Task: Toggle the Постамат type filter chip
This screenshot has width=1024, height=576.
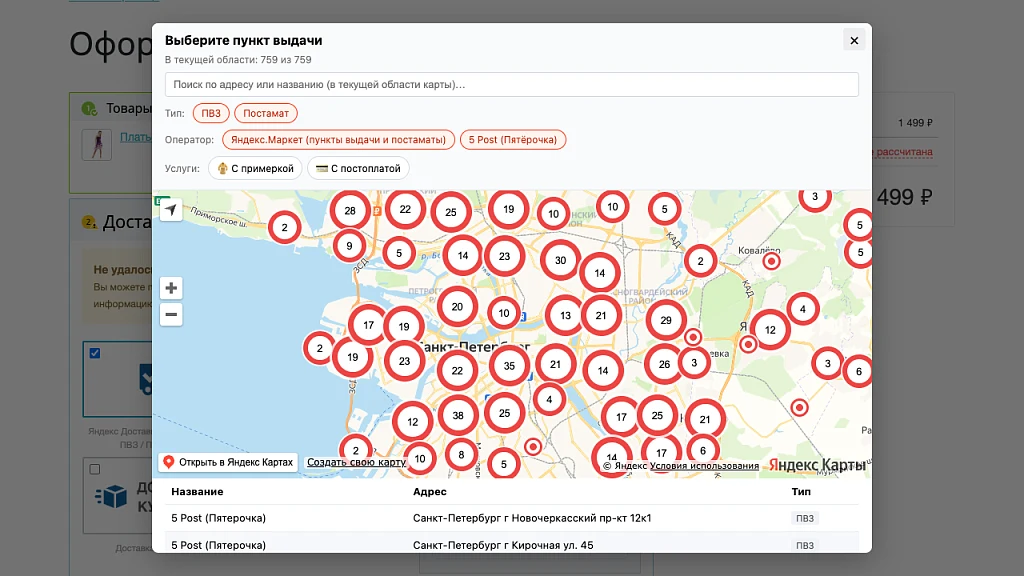Action: (x=266, y=113)
